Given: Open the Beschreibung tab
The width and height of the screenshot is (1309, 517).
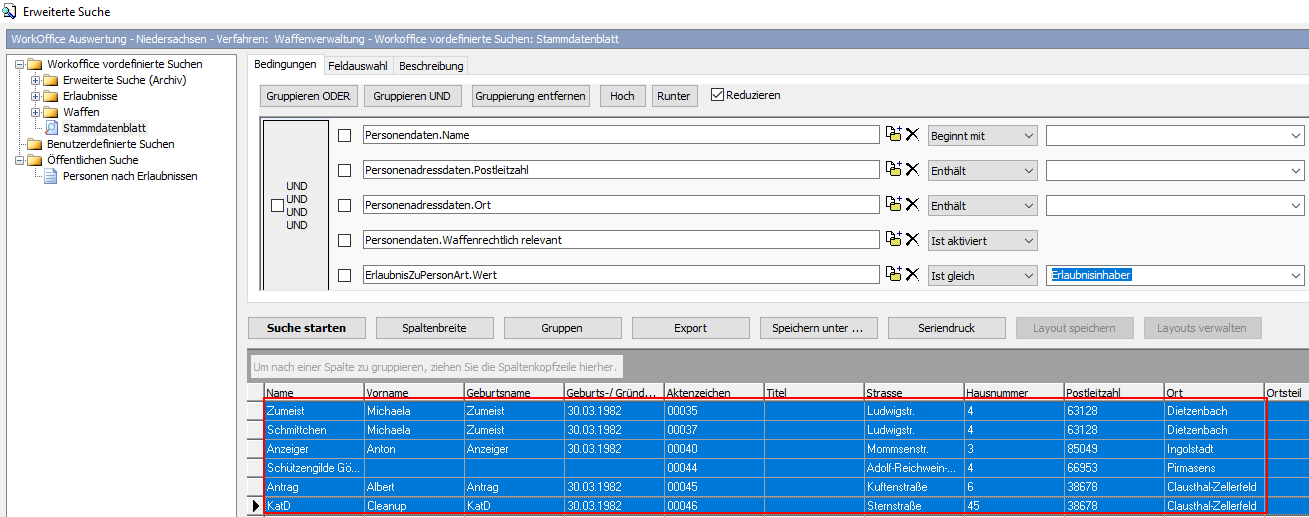Looking at the screenshot, I should tap(431, 66).
